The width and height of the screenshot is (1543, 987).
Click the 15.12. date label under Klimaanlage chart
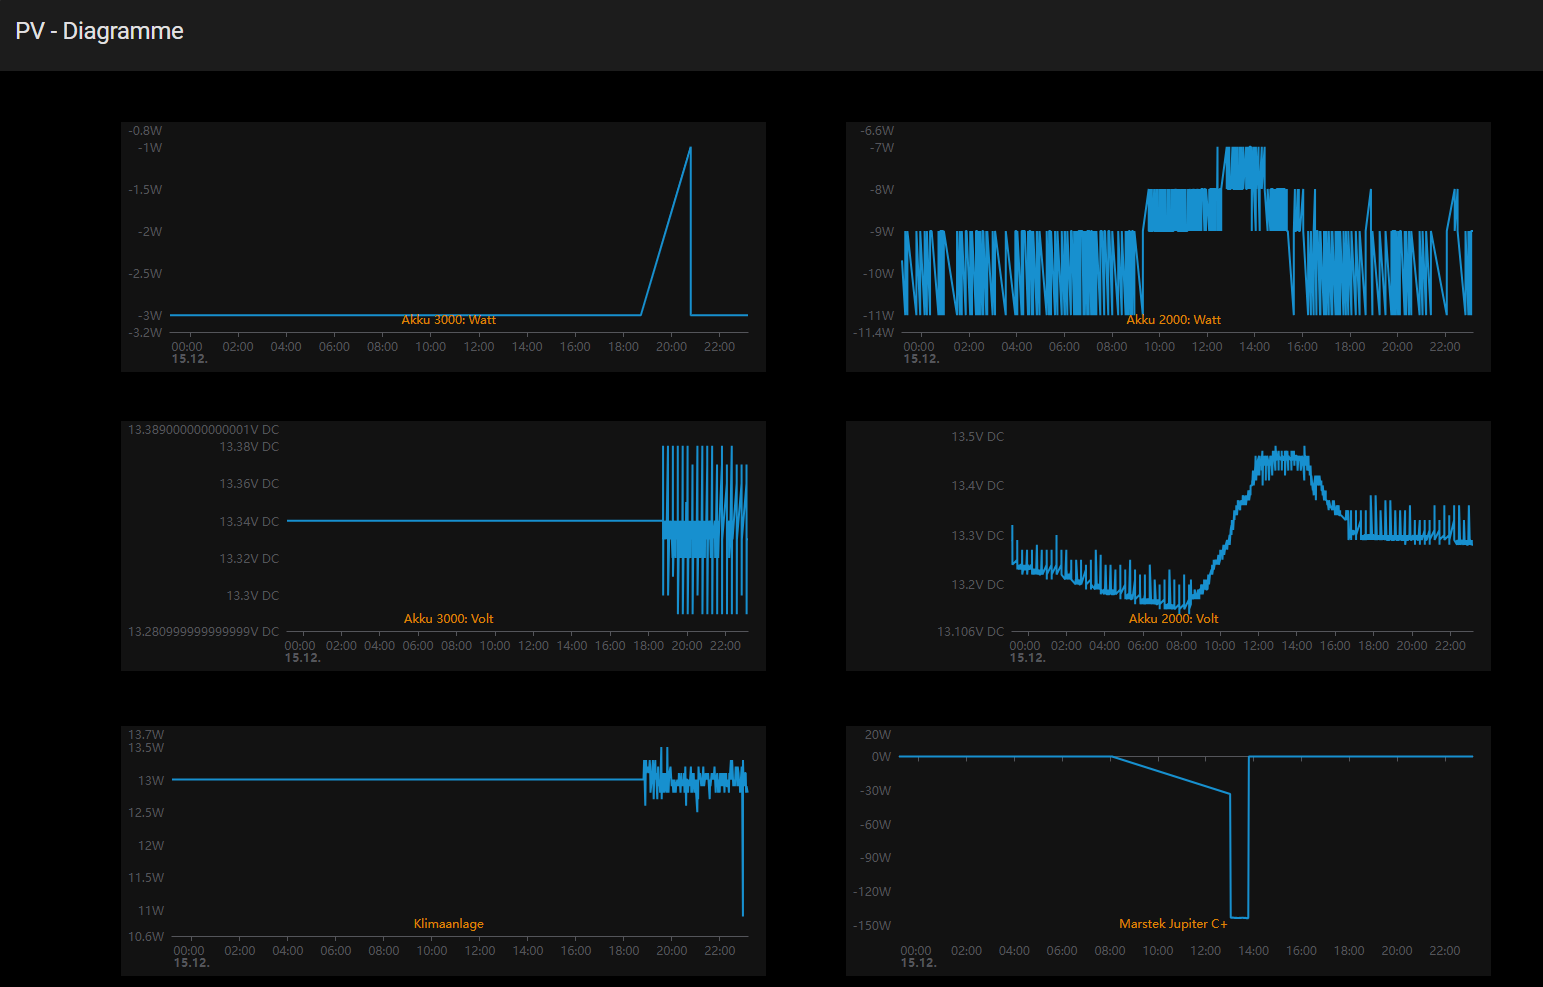pyautogui.click(x=191, y=963)
